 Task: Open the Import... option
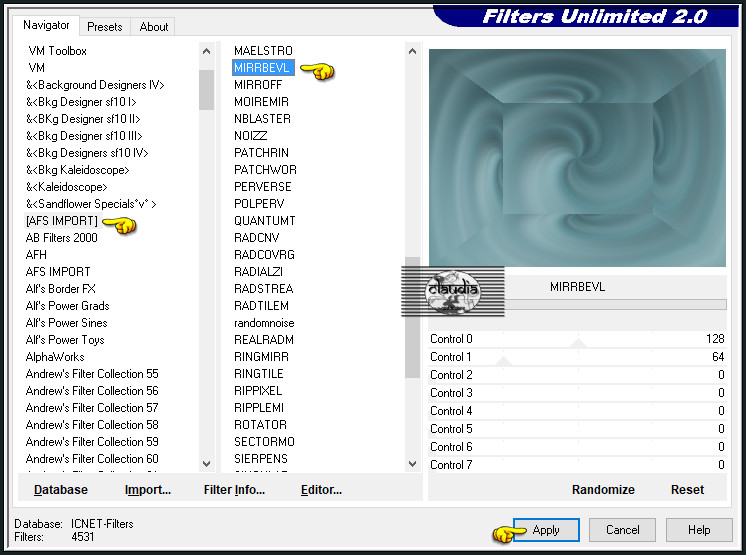tap(148, 490)
